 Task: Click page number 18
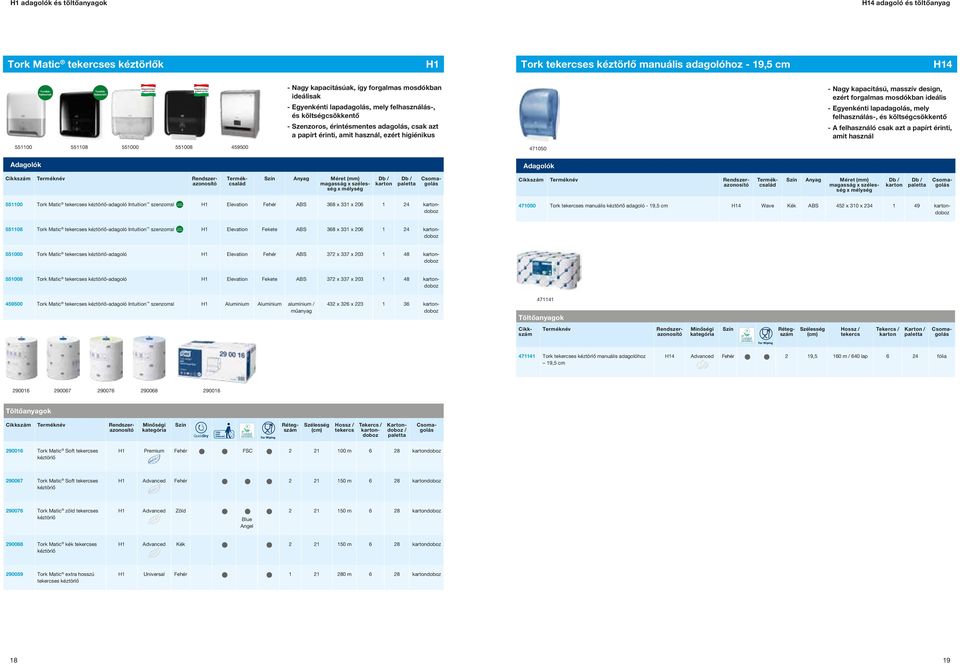click(x=13, y=660)
